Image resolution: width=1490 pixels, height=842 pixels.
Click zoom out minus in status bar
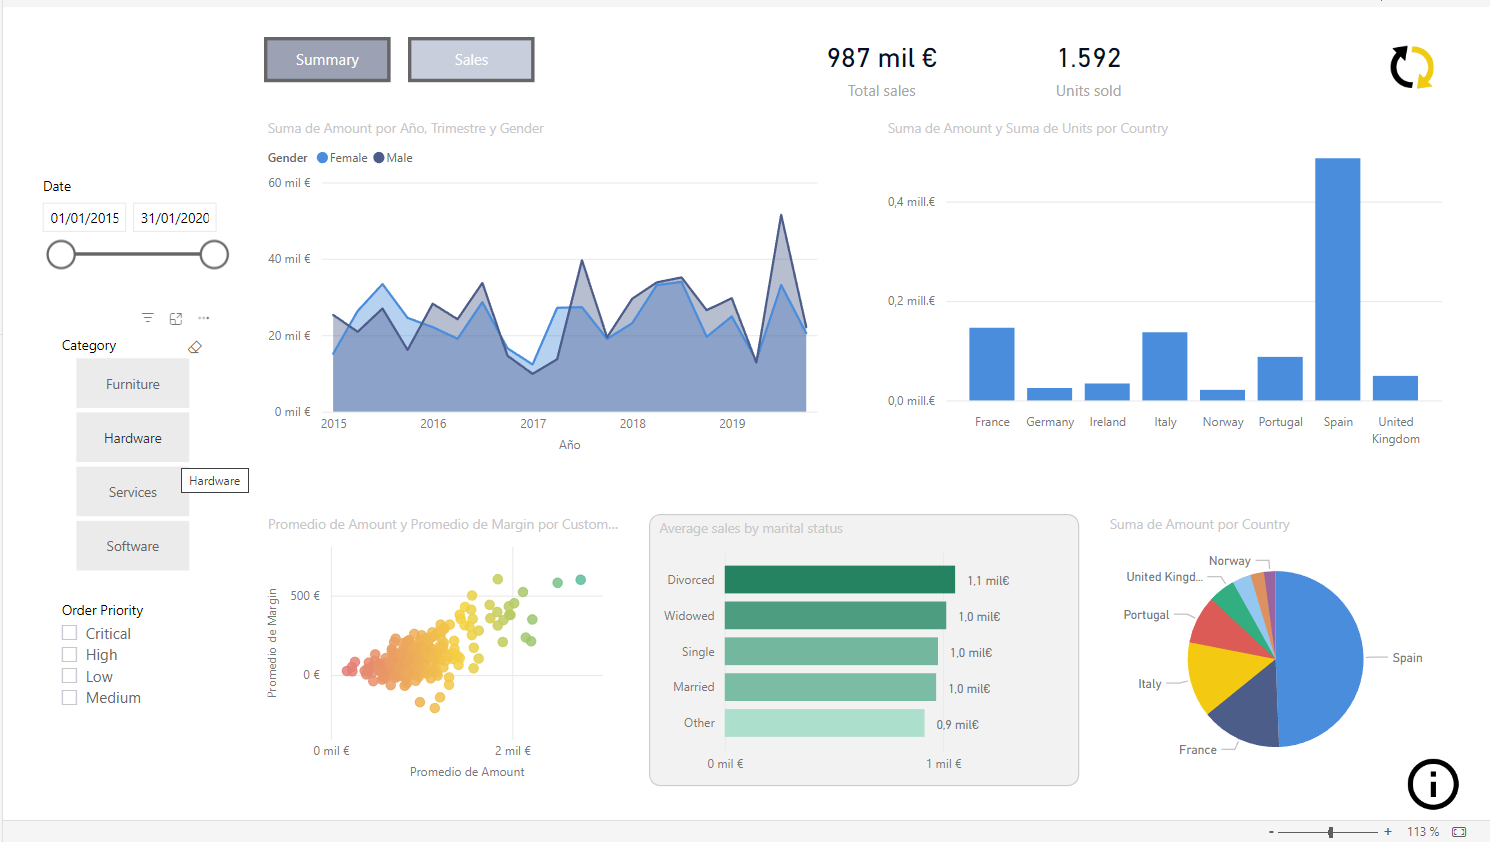[x=1271, y=832]
